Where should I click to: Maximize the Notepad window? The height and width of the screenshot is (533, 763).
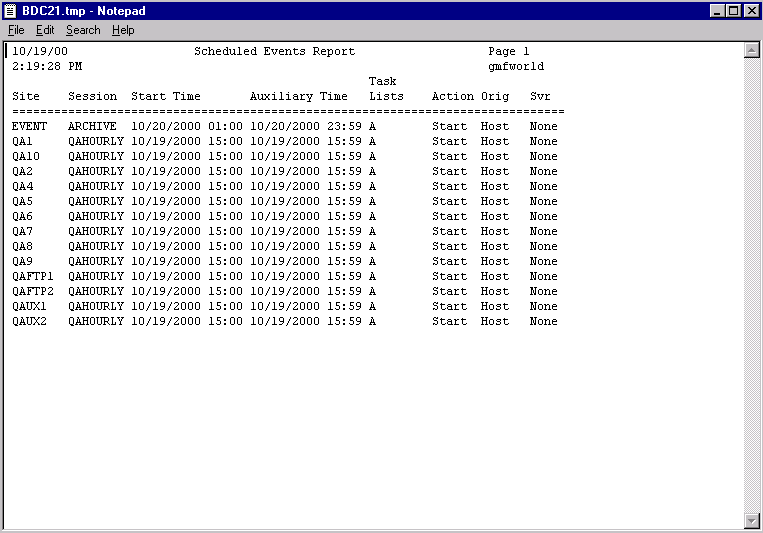[734, 10]
